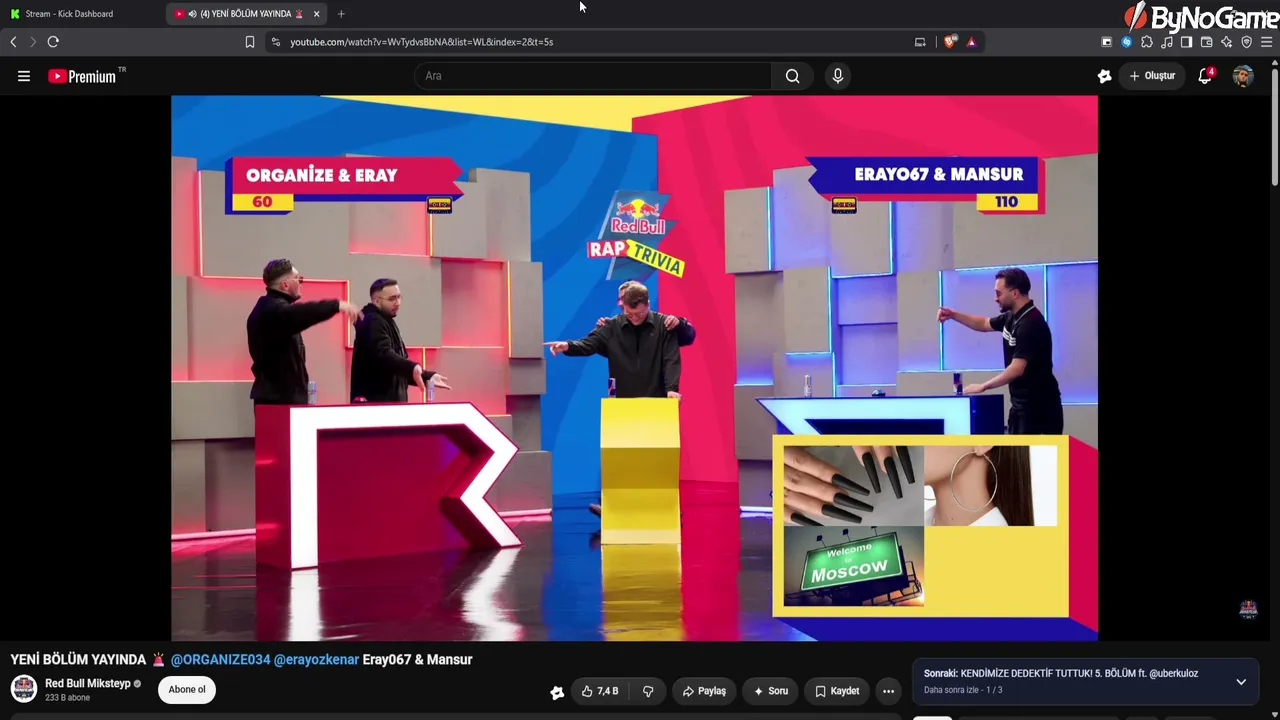
Task: Open the @erayozkenar channel link
Action: click(x=316, y=660)
